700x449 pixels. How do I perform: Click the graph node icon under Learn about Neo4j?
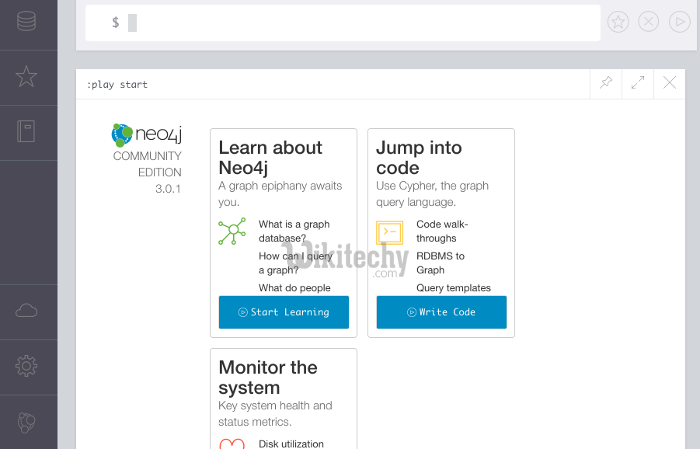232,232
